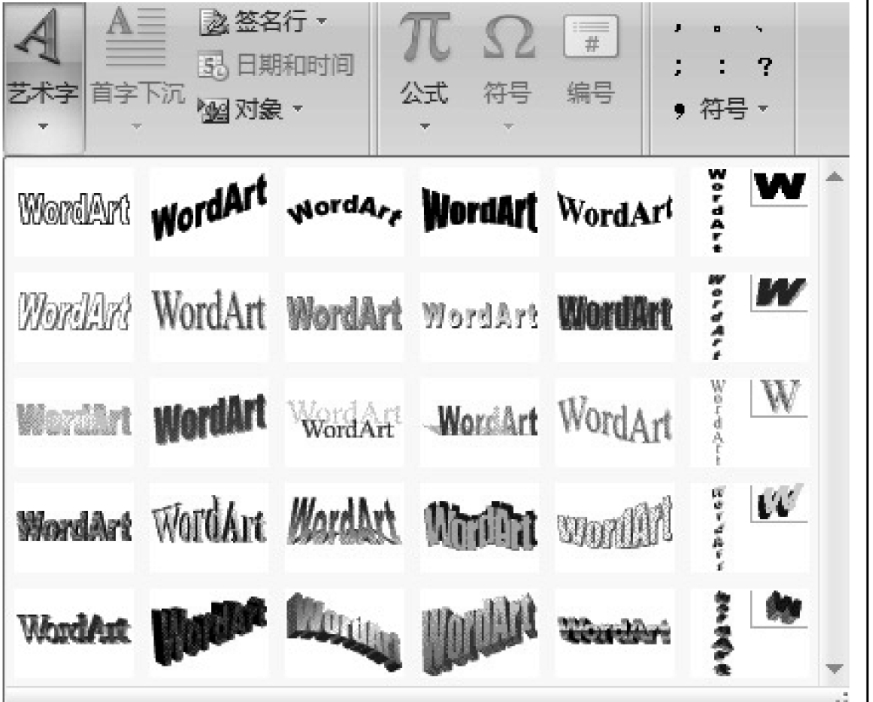Insert the question mark special symbol

(766, 67)
